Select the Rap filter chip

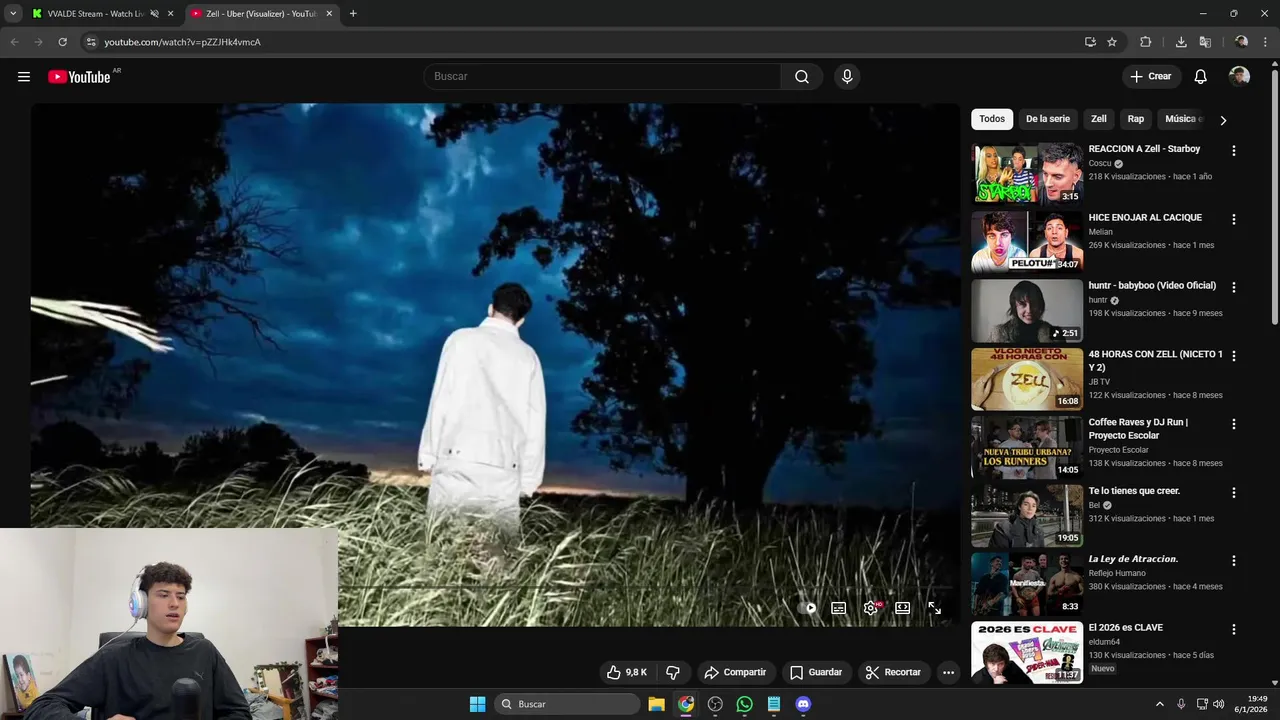click(1136, 119)
